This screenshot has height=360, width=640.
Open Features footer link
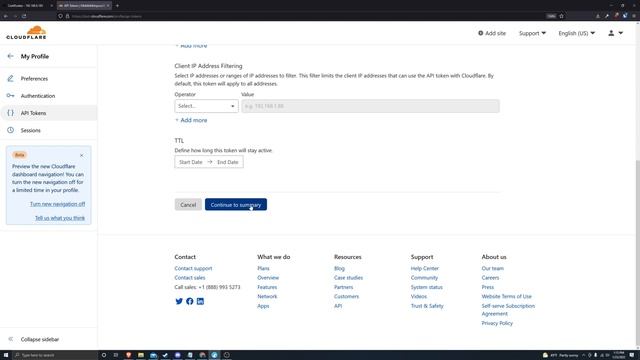(267, 287)
